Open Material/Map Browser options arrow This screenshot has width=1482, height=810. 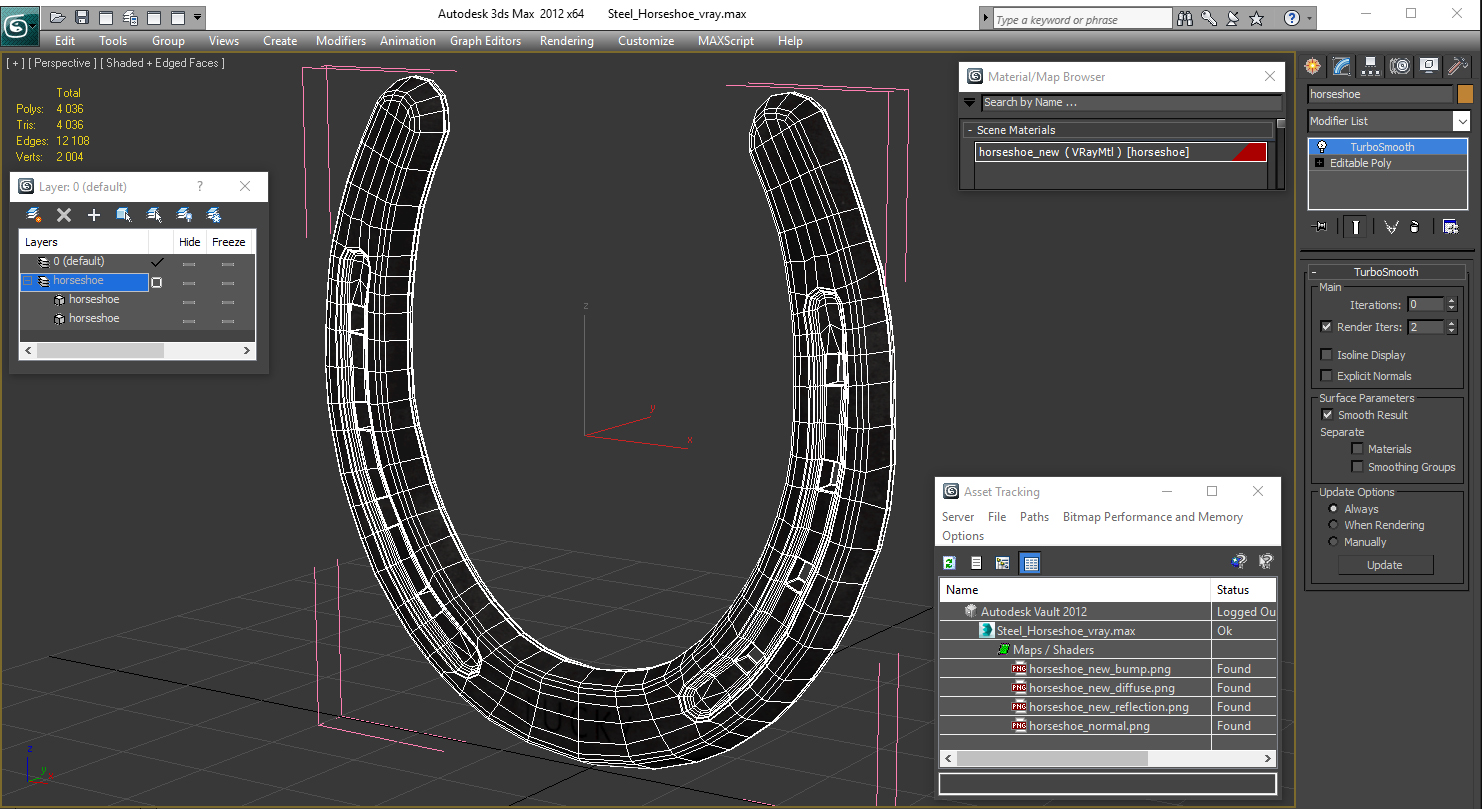coord(969,102)
